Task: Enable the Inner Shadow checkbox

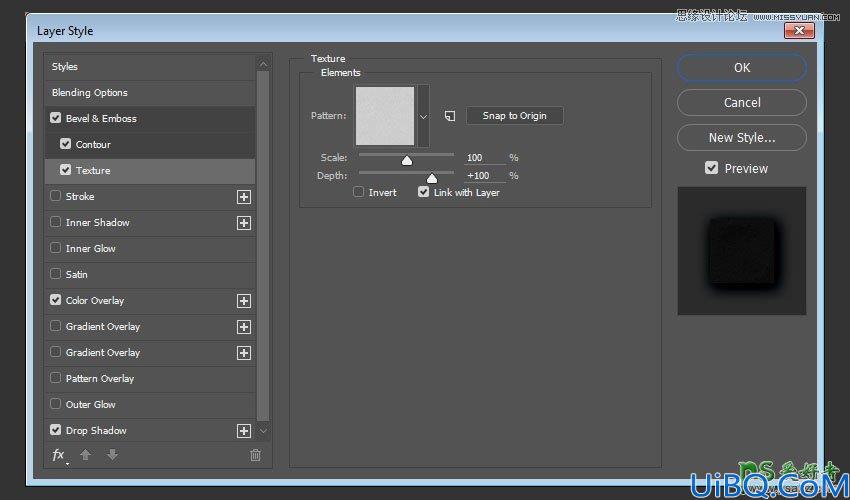Action: pyautogui.click(x=55, y=222)
